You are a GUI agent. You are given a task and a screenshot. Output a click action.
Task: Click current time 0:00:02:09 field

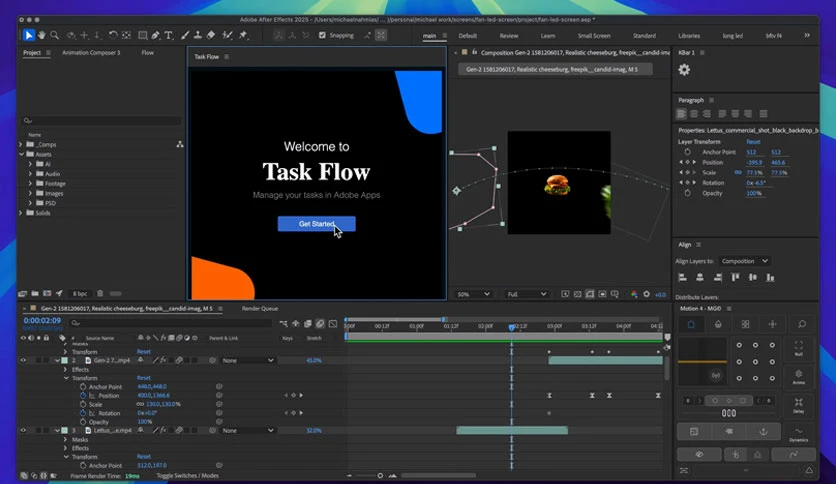[42, 321]
